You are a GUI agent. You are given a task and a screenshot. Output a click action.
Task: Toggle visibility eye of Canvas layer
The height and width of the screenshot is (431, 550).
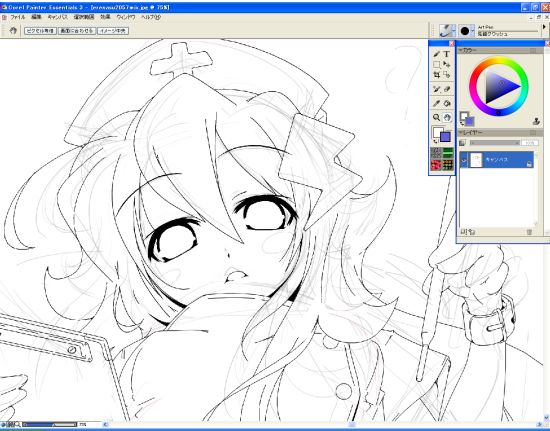point(464,160)
